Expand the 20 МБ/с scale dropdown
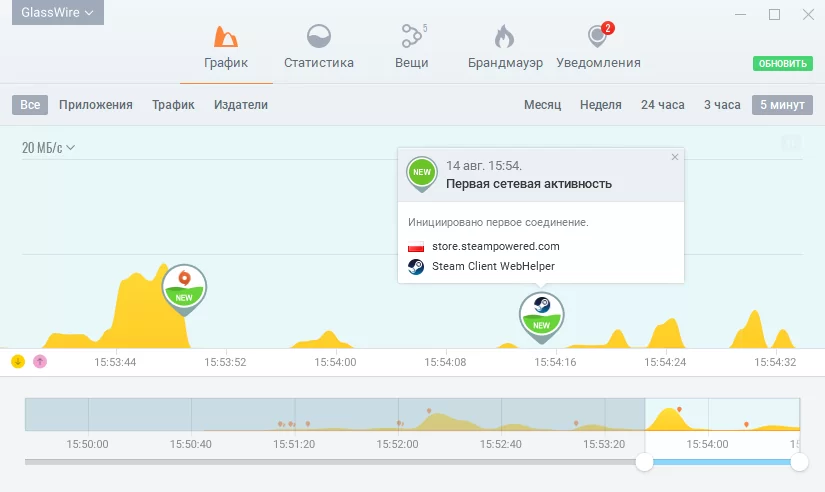This screenshot has height=492, width=825. coord(48,148)
